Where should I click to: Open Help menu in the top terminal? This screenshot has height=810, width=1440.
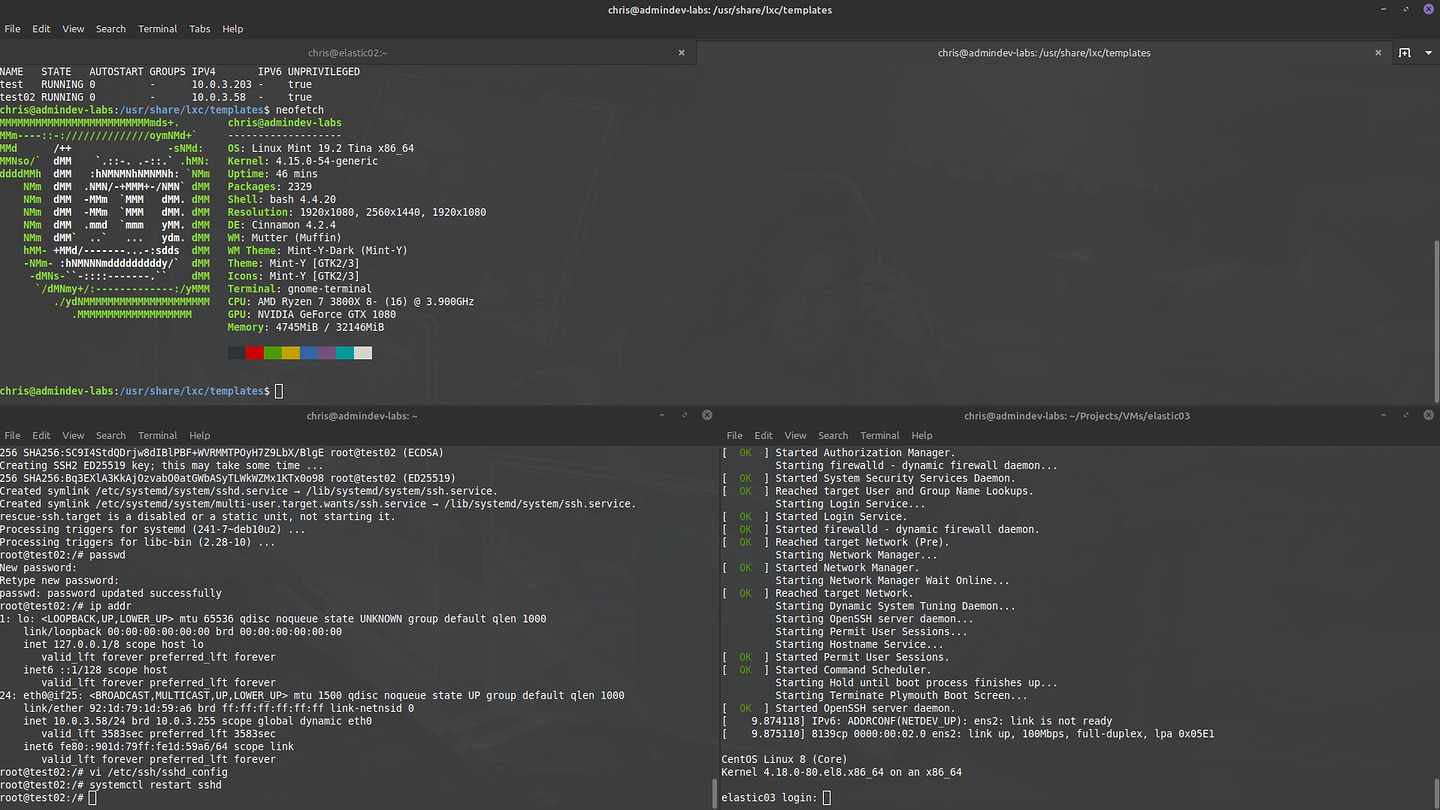[x=233, y=29]
